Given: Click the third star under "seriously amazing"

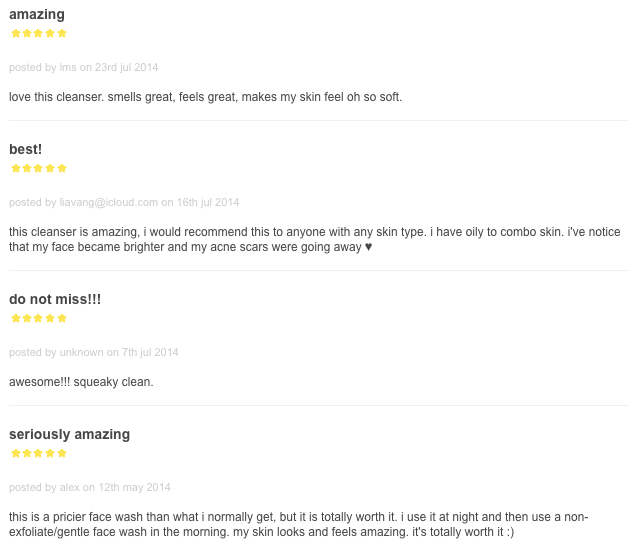Looking at the screenshot, I should (39, 453).
